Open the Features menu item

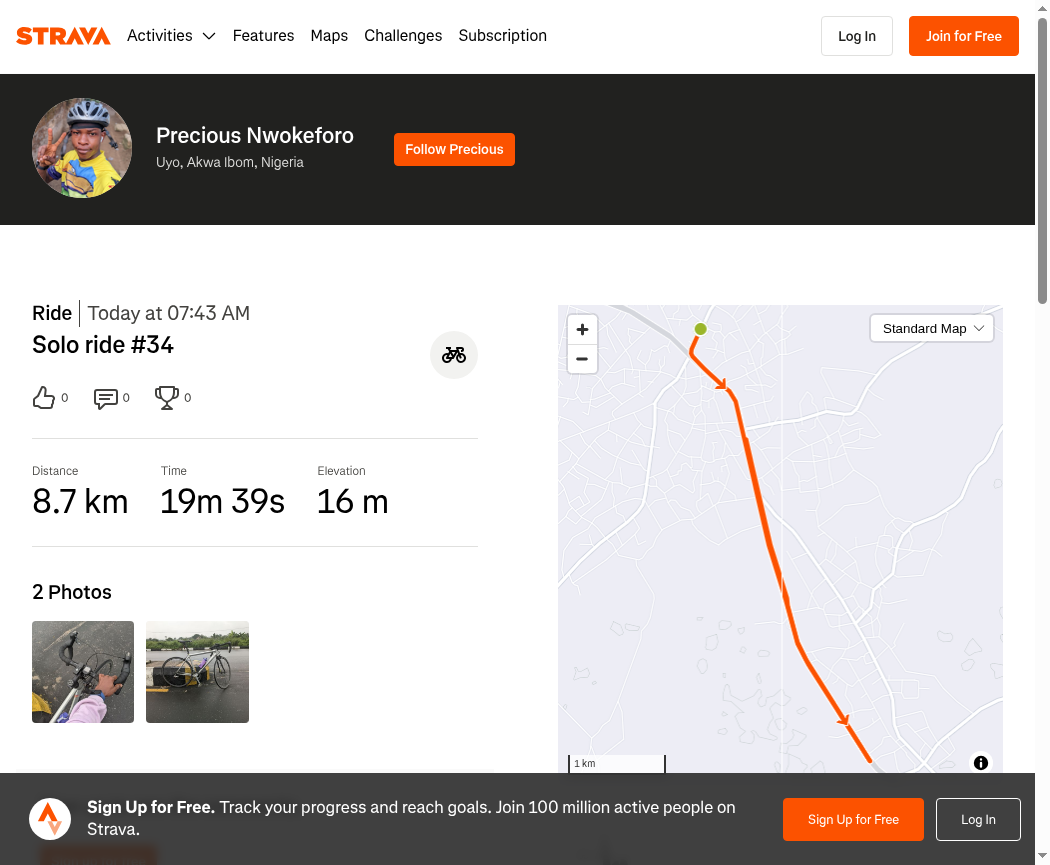[x=263, y=35]
